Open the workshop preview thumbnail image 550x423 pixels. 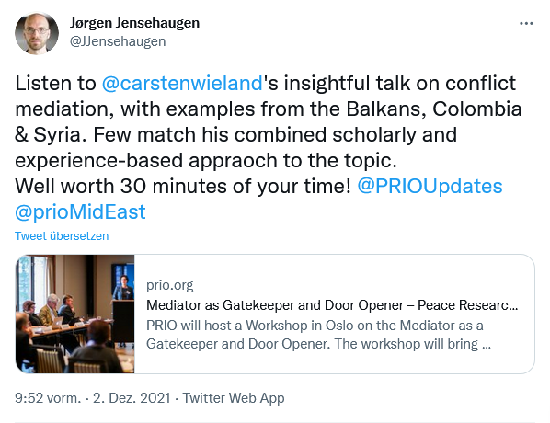pyautogui.click(x=75, y=314)
